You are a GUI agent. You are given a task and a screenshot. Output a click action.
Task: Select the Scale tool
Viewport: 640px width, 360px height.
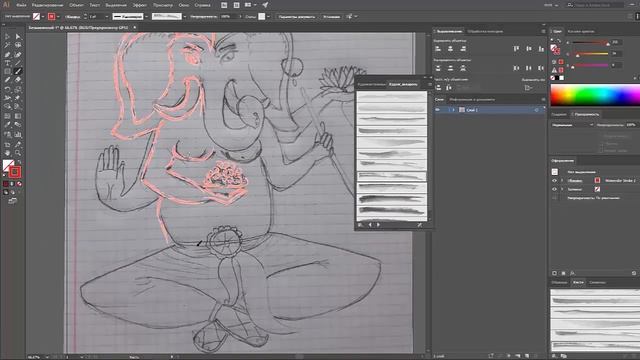(x=18, y=89)
